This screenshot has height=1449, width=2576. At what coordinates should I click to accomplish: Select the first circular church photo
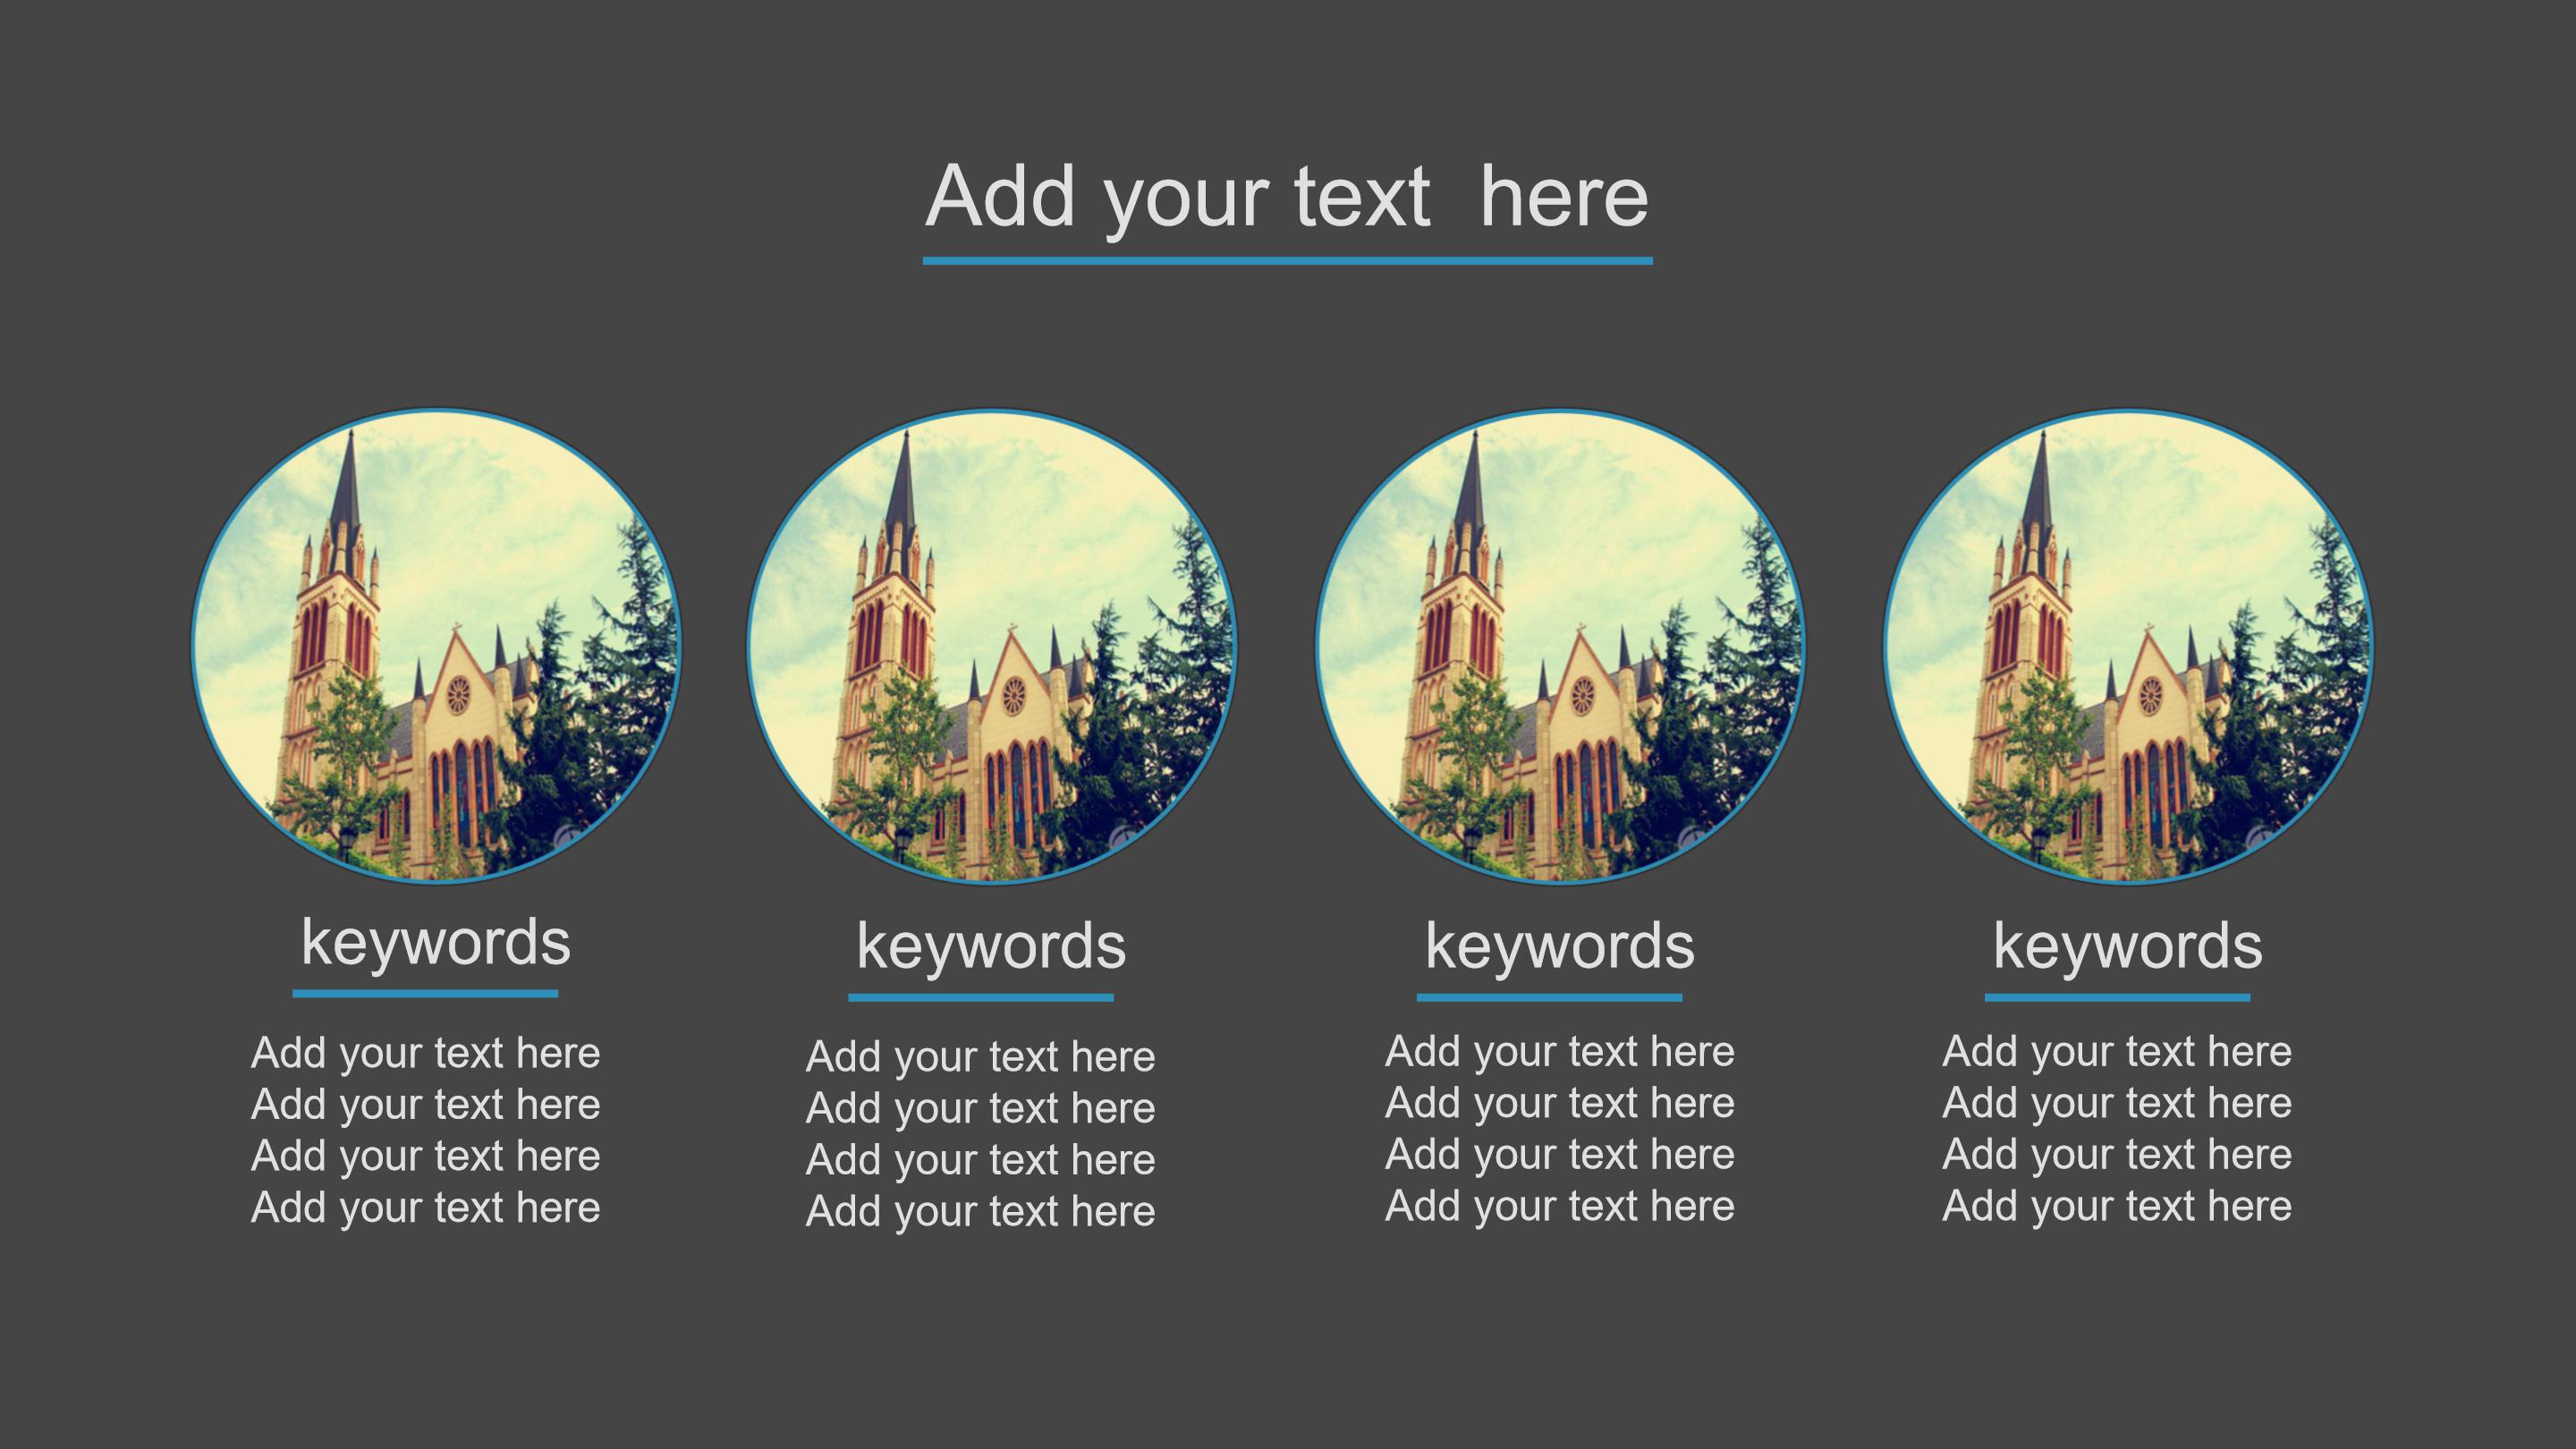[x=436, y=646]
